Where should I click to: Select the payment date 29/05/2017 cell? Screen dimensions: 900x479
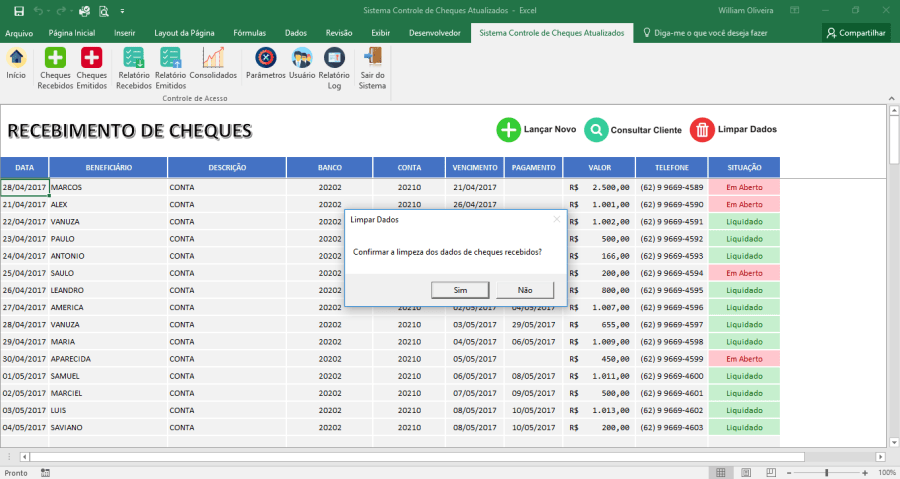533,325
